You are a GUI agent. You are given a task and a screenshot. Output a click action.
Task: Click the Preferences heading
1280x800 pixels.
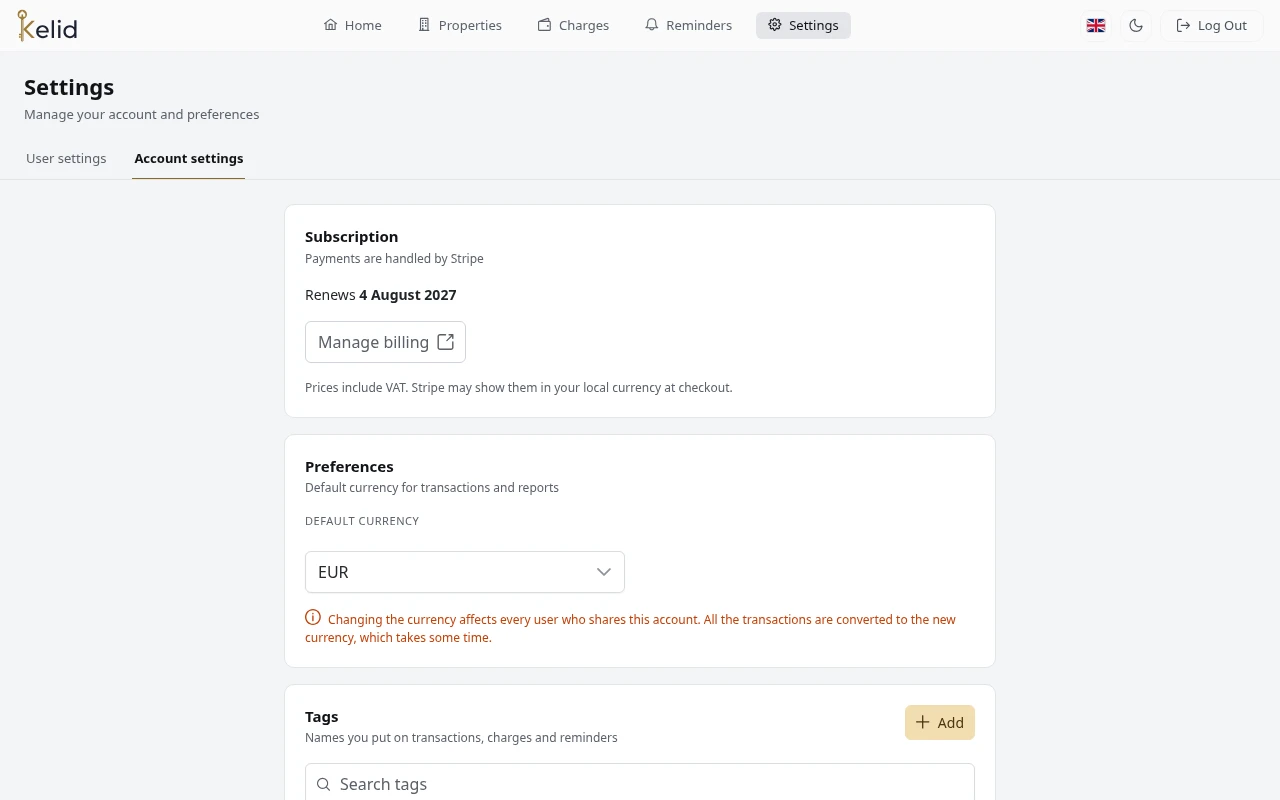click(349, 467)
